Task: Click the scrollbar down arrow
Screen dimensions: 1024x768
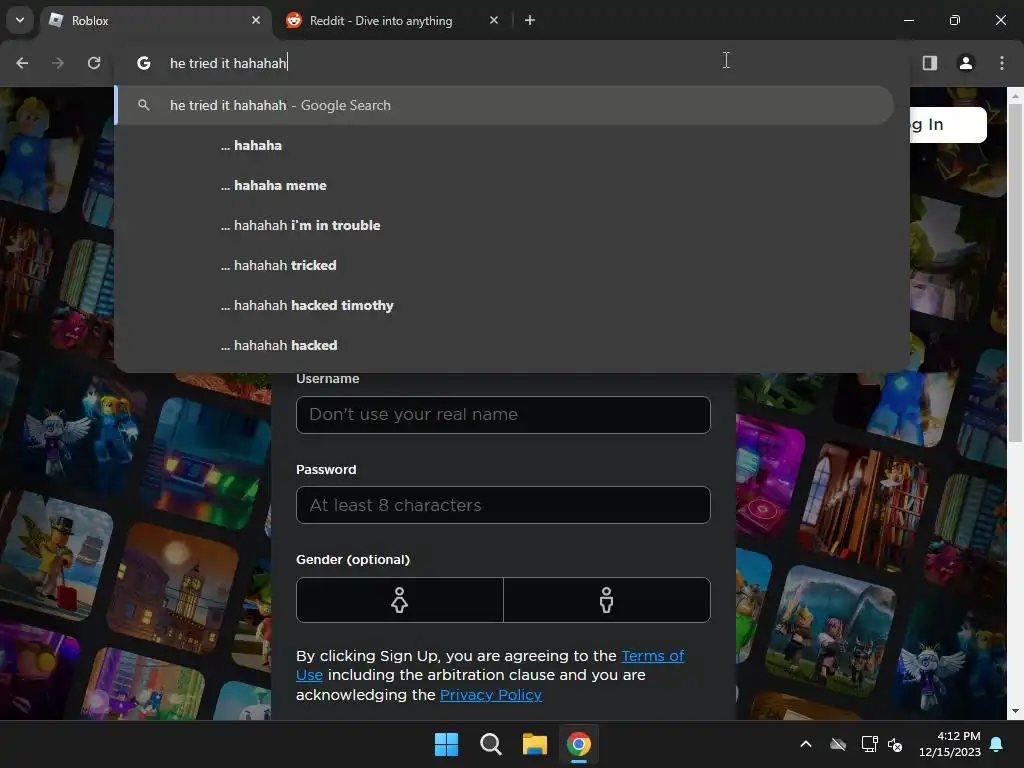Action: pos(1015,711)
